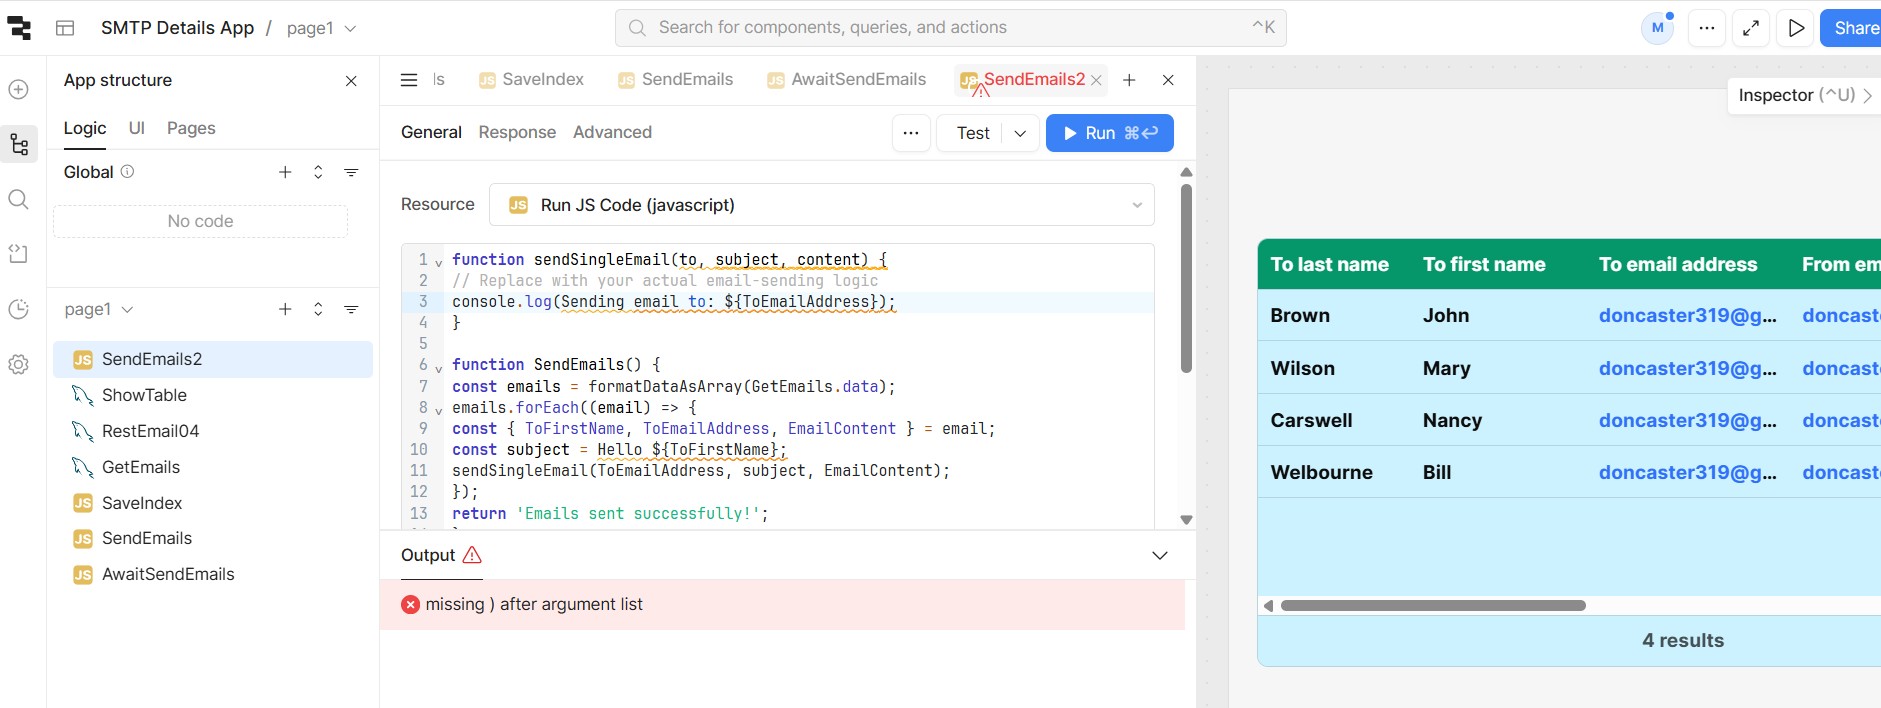The width and height of the screenshot is (1881, 708).
Task: Fold the sendSingleEmail function at line 1
Action: (x=438, y=263)
